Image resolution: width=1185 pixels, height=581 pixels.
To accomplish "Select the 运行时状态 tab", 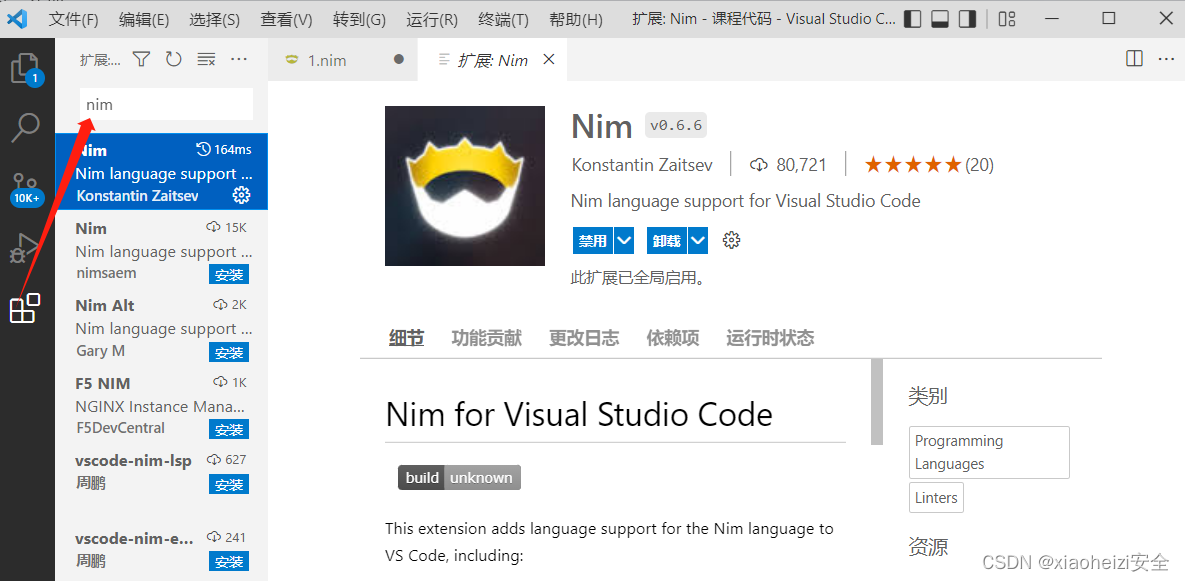I will coord(770,338).
